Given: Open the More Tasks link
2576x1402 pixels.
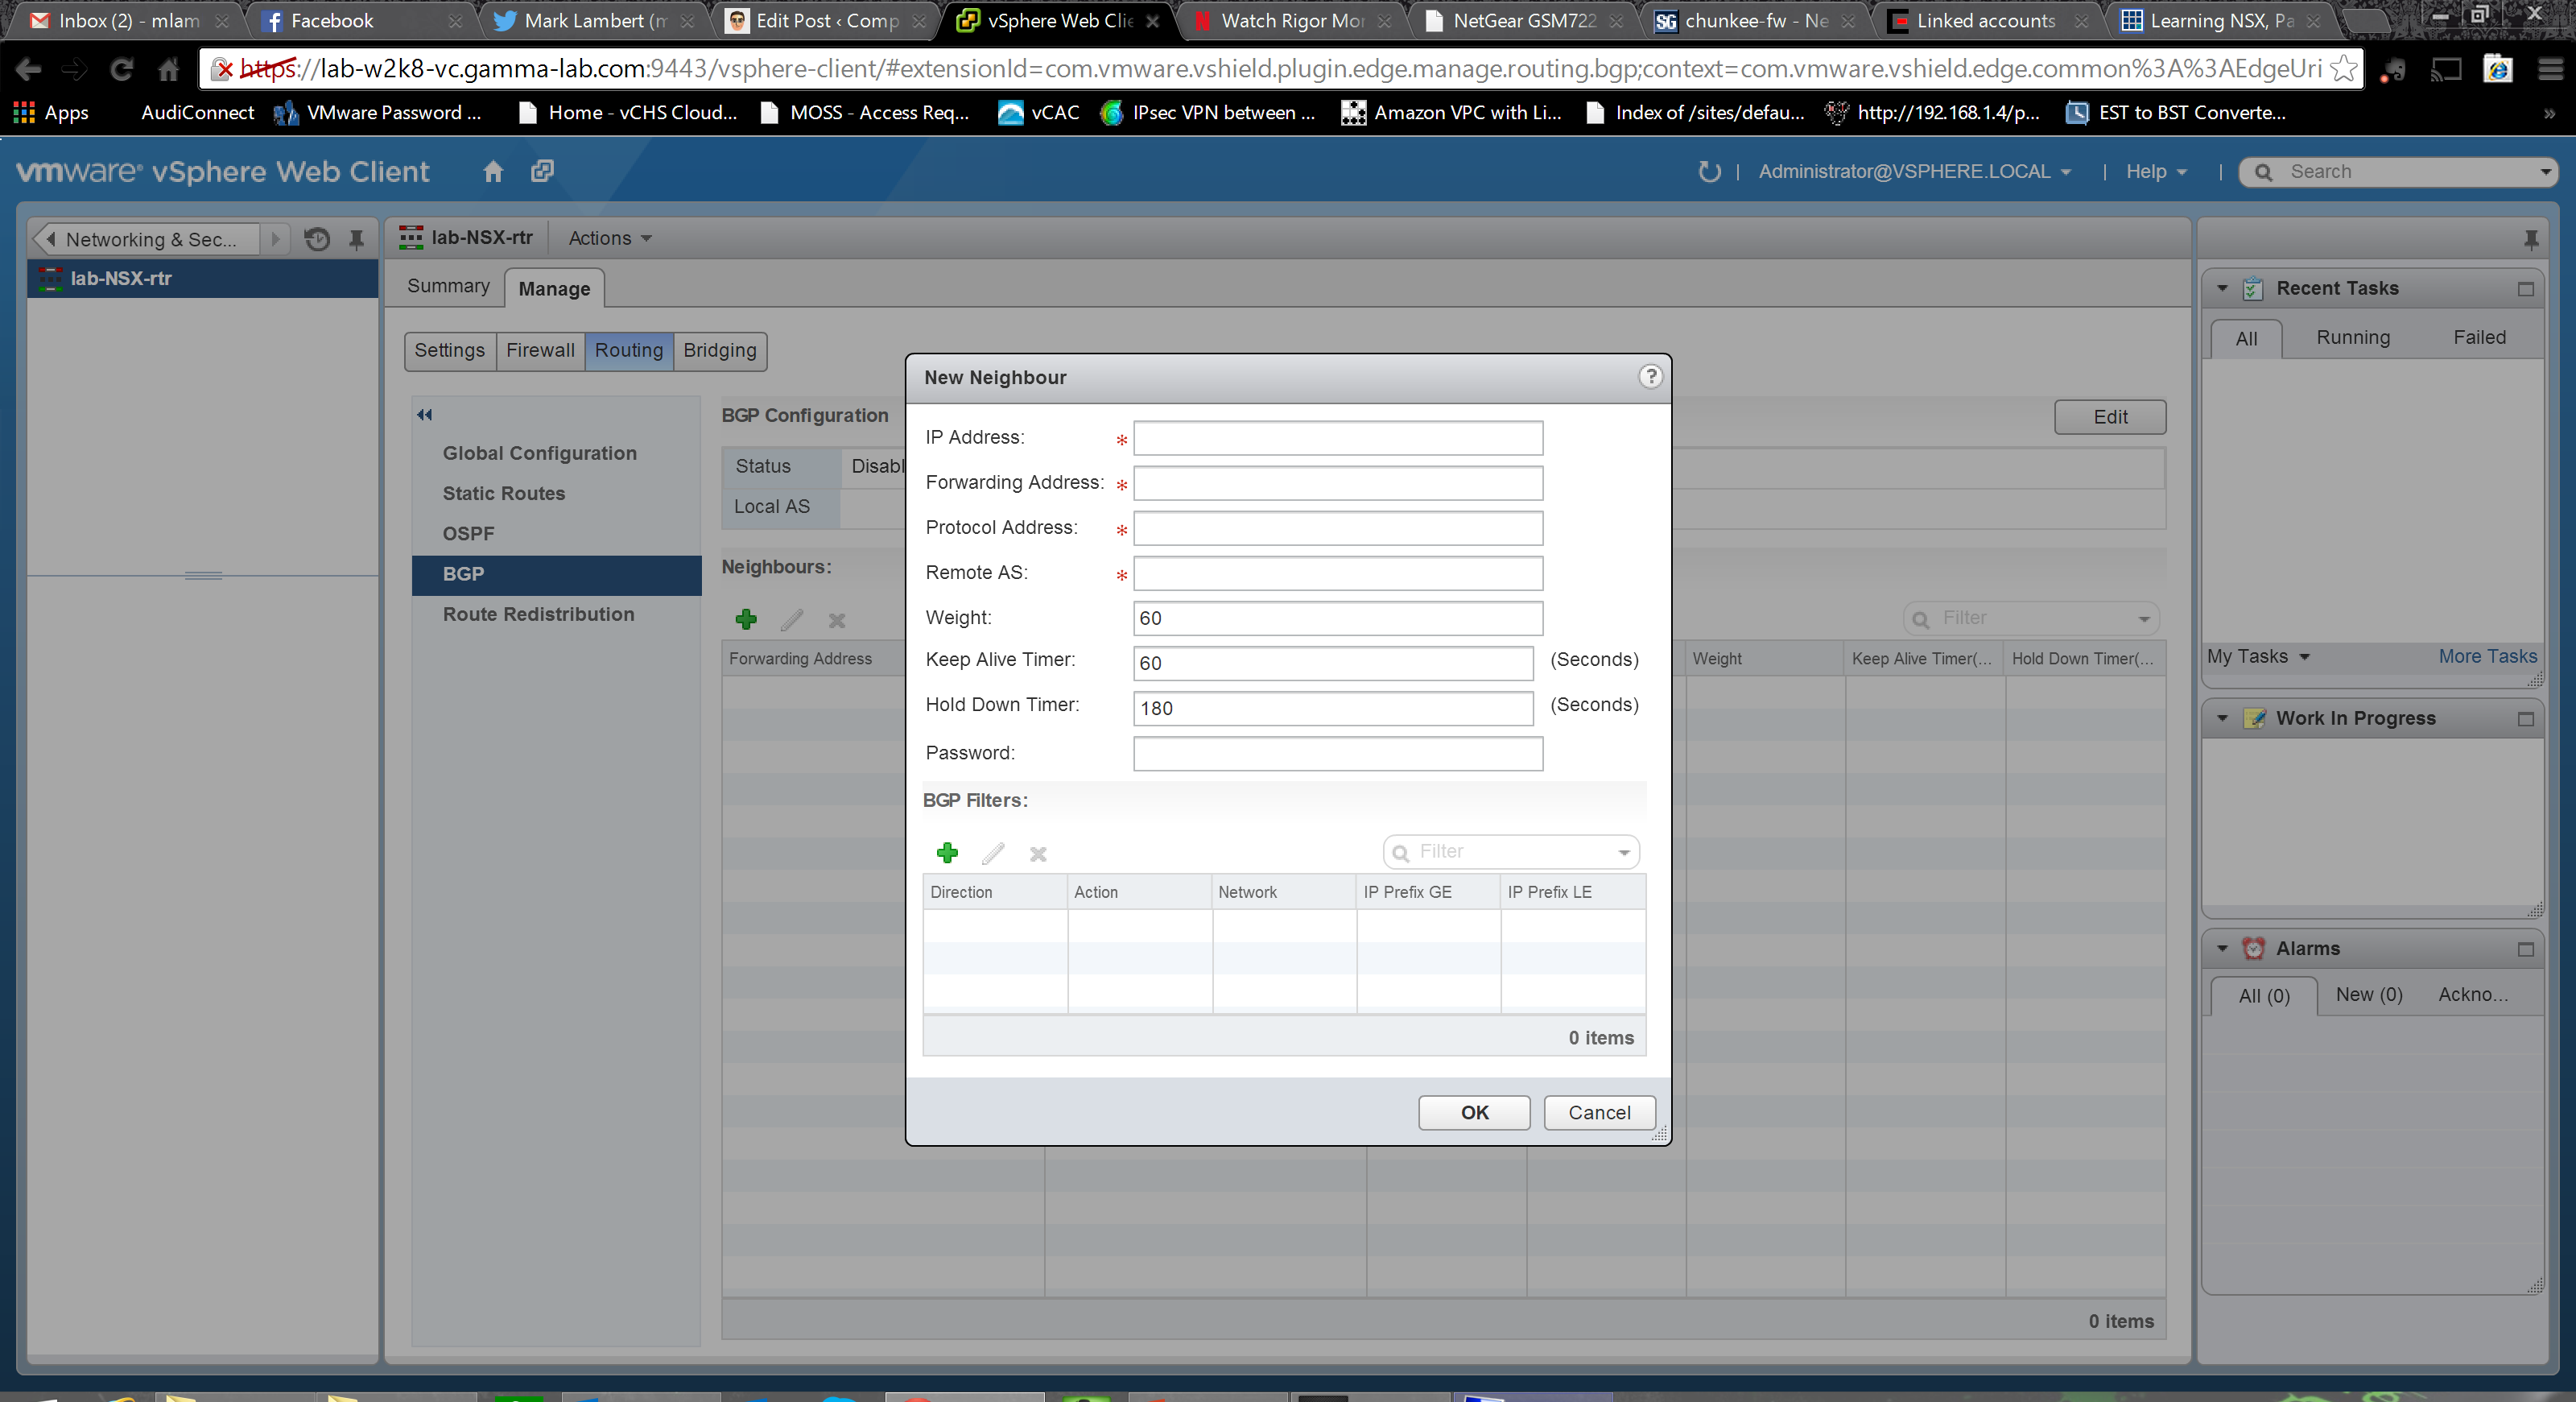Looking at the screenshot, I should (2487, 657).
